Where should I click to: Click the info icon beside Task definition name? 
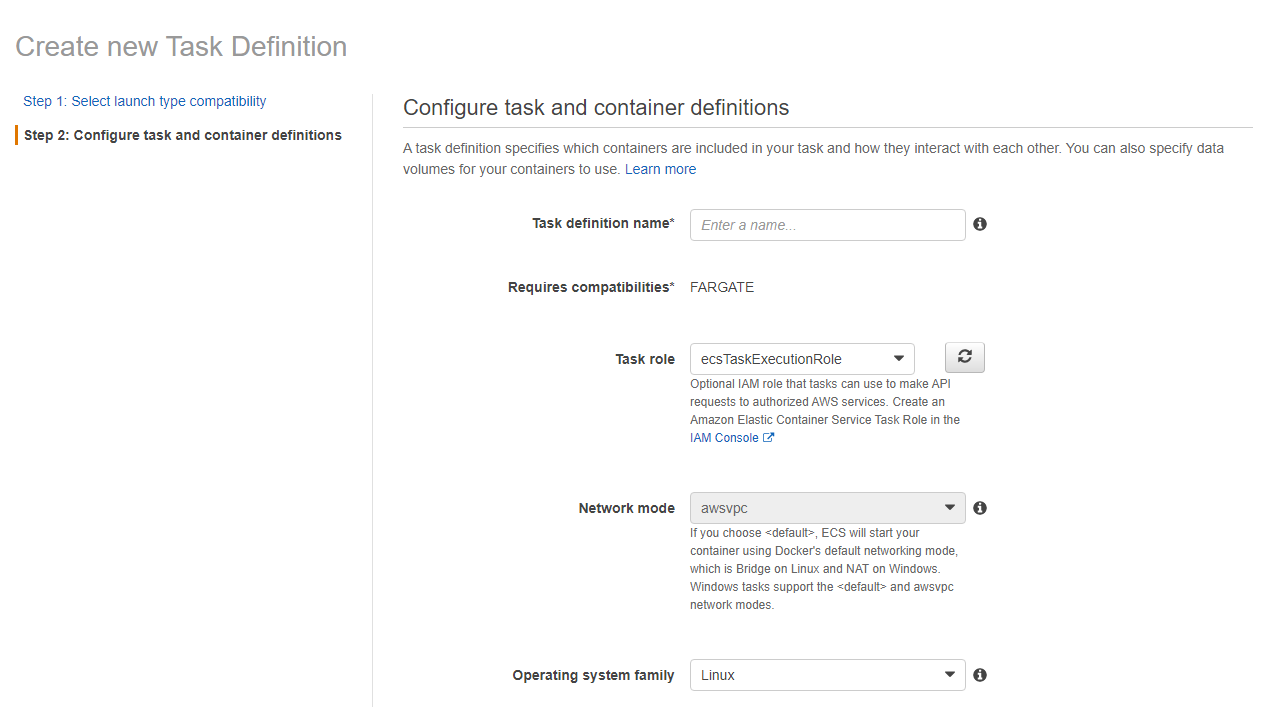click(x=980, y=224)
